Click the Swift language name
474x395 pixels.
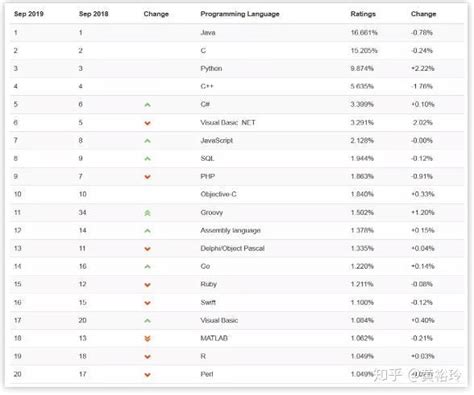click(x=208, y=302)
